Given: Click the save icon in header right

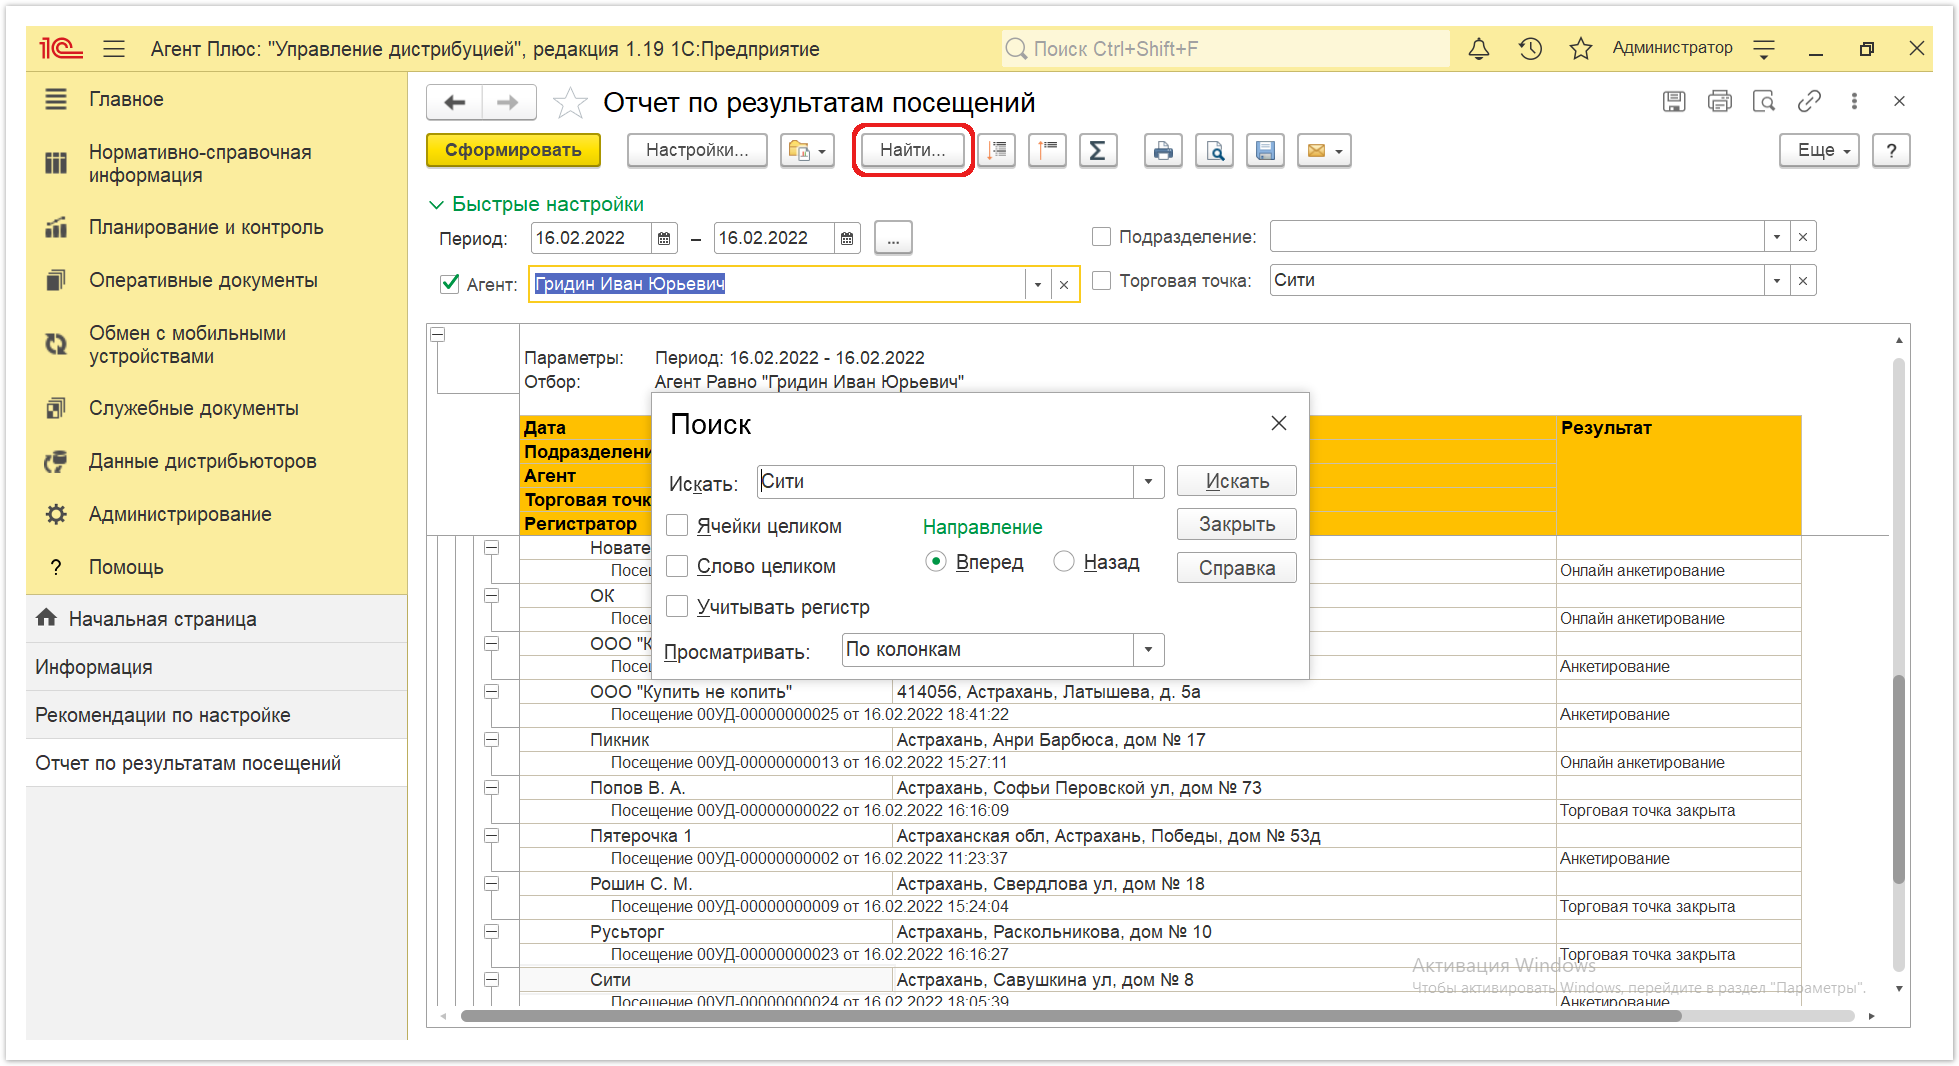Looking at the screenshot, I should pyautogui.click(x=1674, y=101).
